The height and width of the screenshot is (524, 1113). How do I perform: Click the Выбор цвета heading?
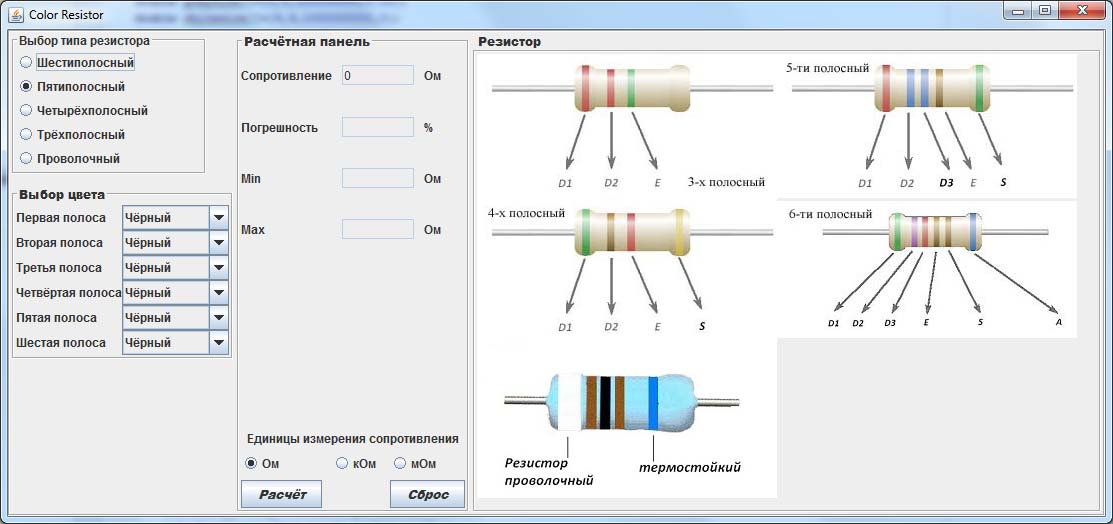point(62,195)
